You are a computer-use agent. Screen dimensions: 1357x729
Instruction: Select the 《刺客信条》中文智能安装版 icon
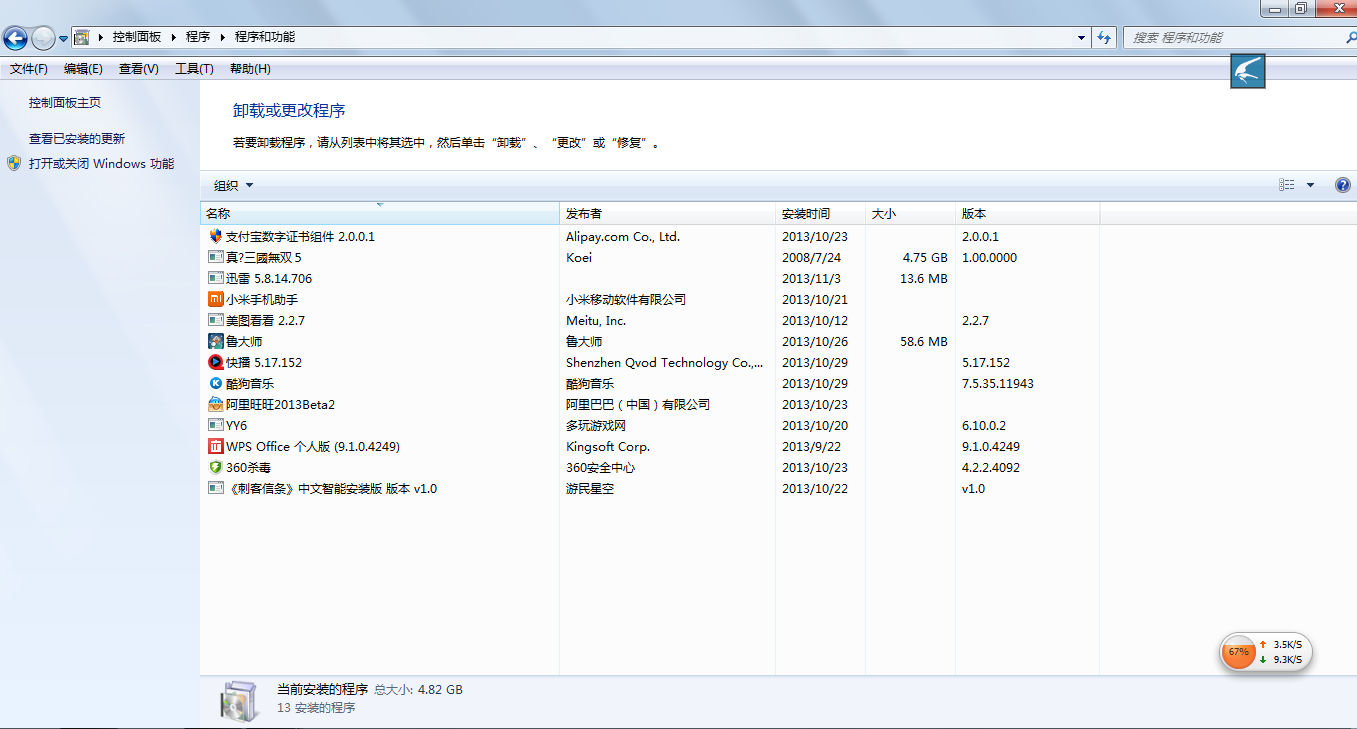point(215,489)
